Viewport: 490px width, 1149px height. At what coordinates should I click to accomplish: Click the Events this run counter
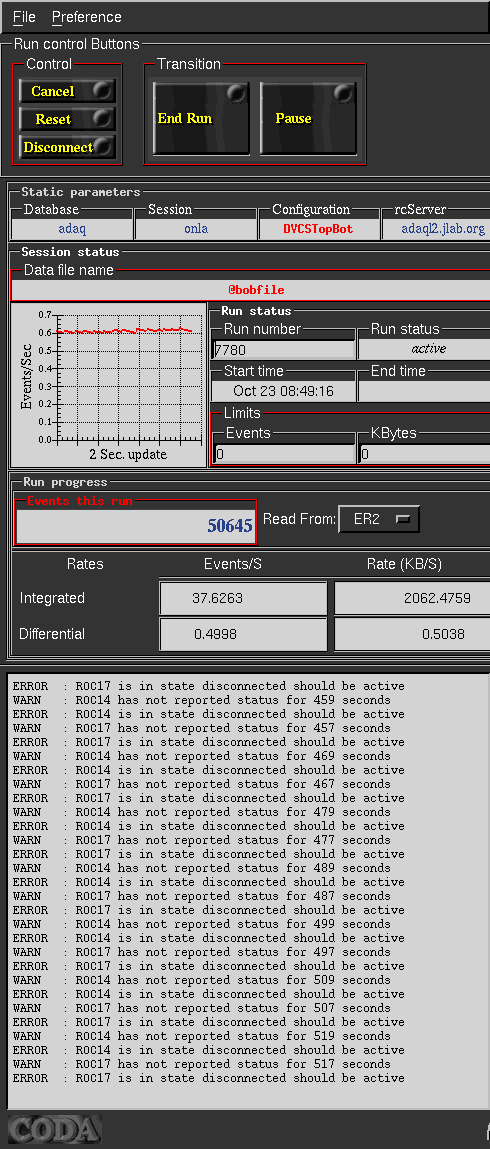pos(136,526)
